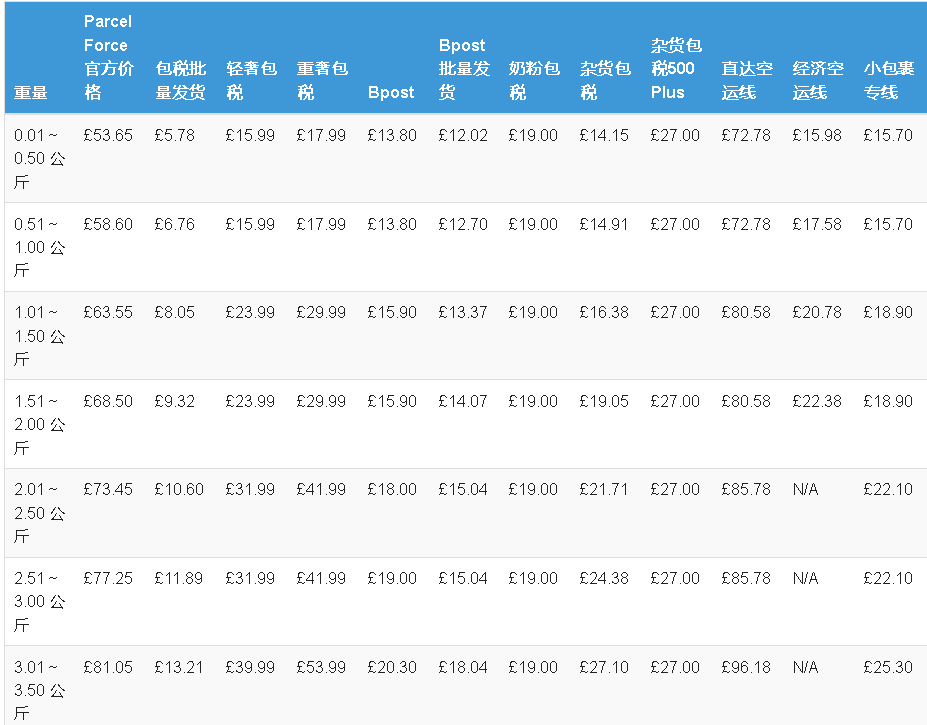927x725 pixels.
Task: Select the 3.01 ~ 3.50 公斤 row label
Action: tap(39, 690)
